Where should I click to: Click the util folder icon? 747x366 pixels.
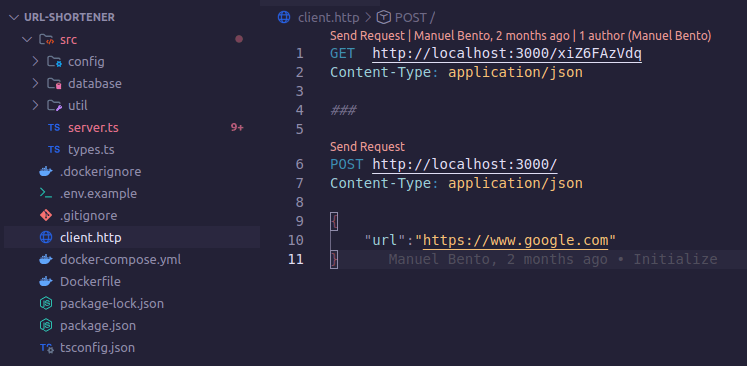point(54,105)
